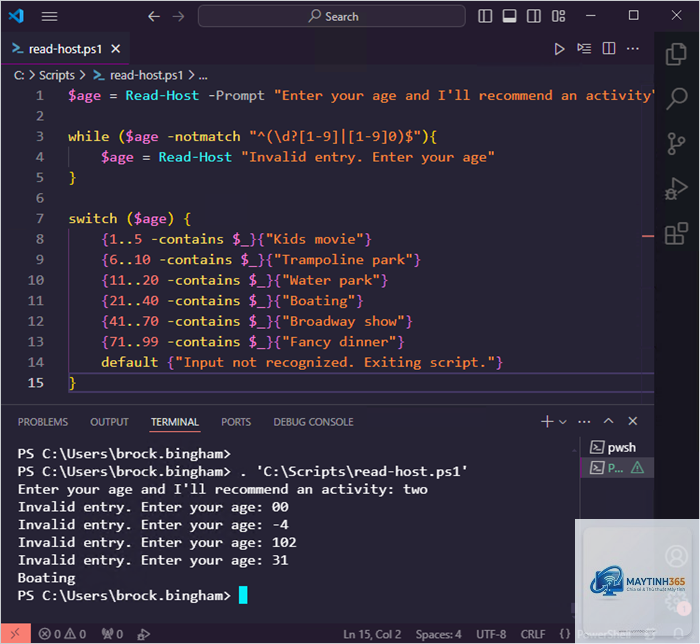Select the pwsh terminal instance

tap(617, 447)
